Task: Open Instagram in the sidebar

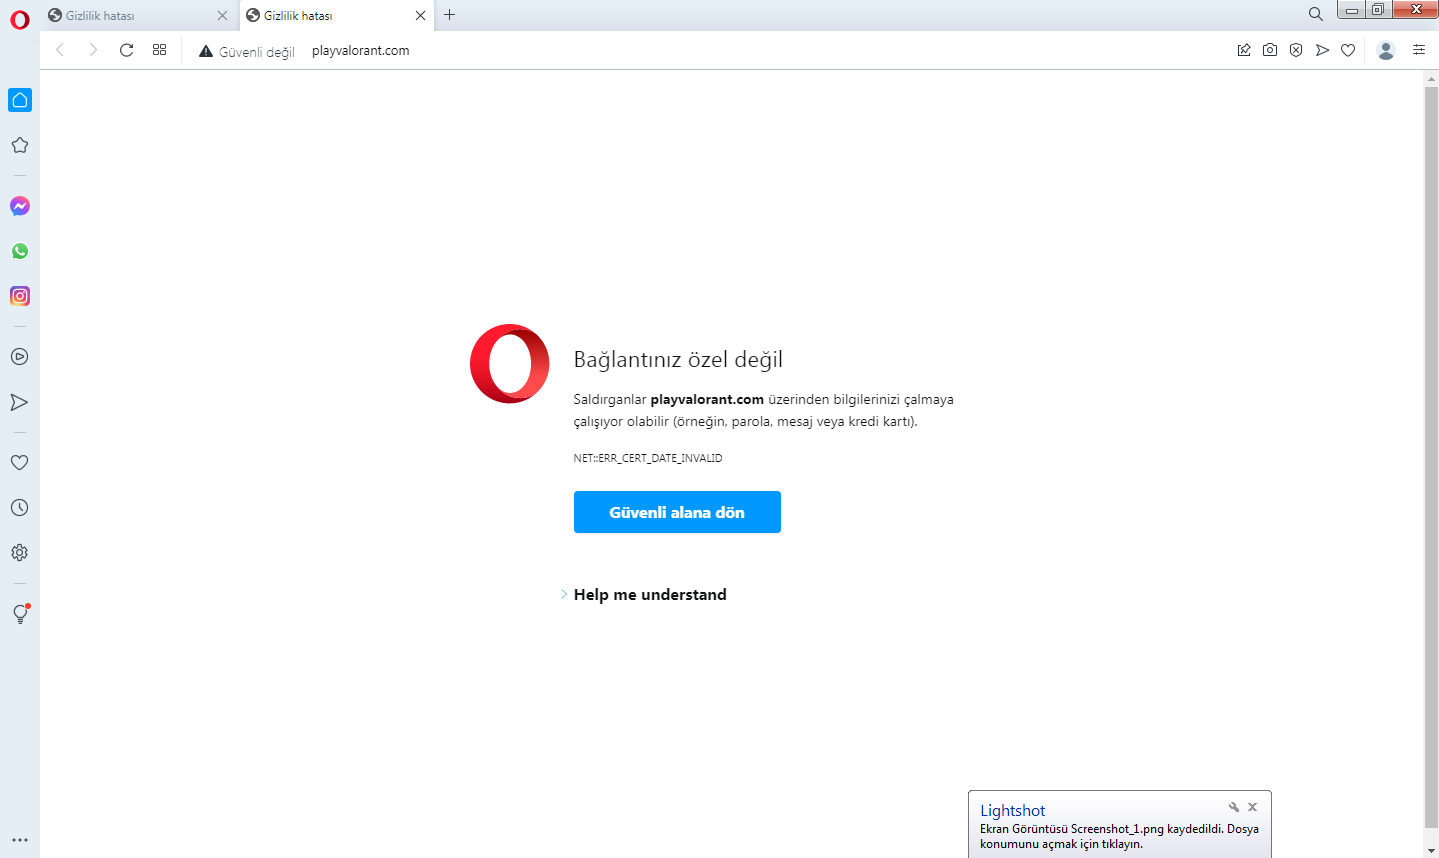Action: pos(20,296)
